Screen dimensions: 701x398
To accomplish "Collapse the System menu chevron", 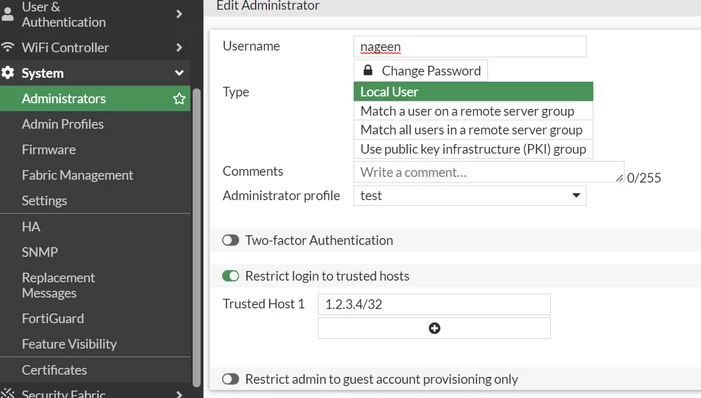I will 179,73.
